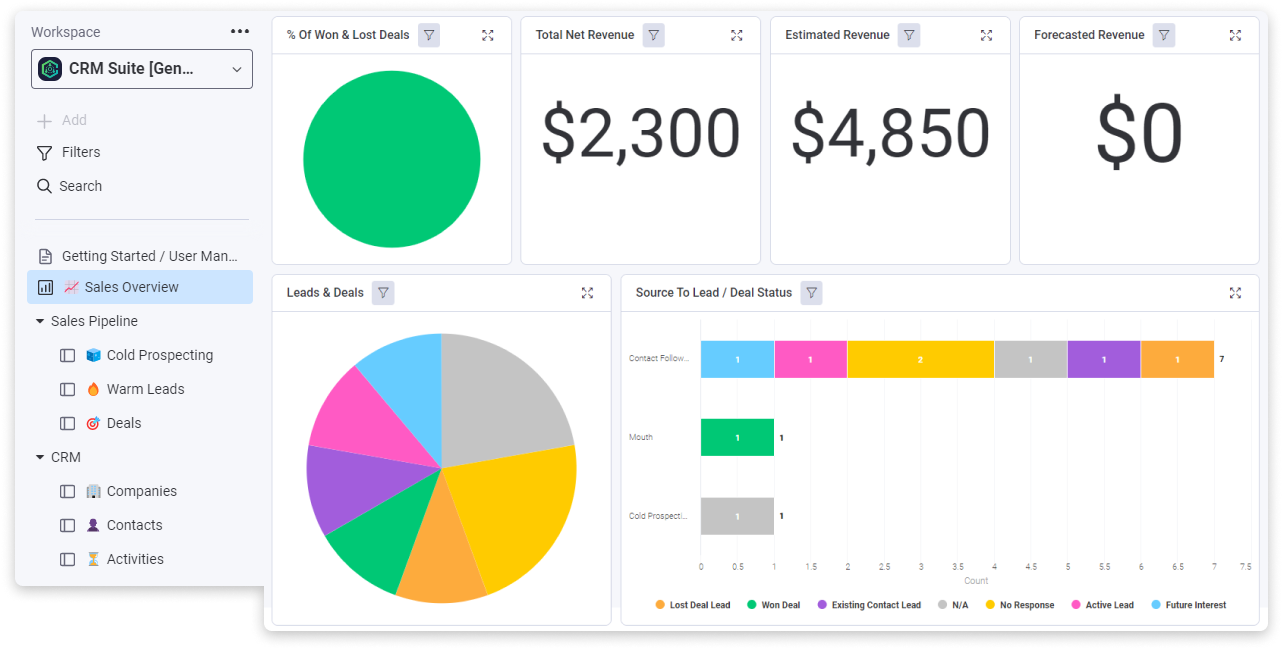Click the Filters button in sidebar

pyautogui.click(x=69, y=152)
